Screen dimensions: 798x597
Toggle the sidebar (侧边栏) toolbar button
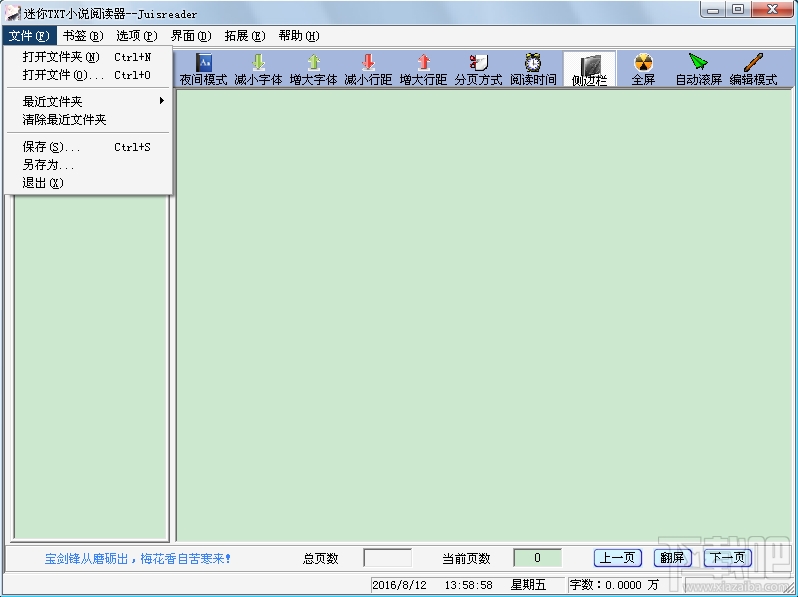(589, 69)
